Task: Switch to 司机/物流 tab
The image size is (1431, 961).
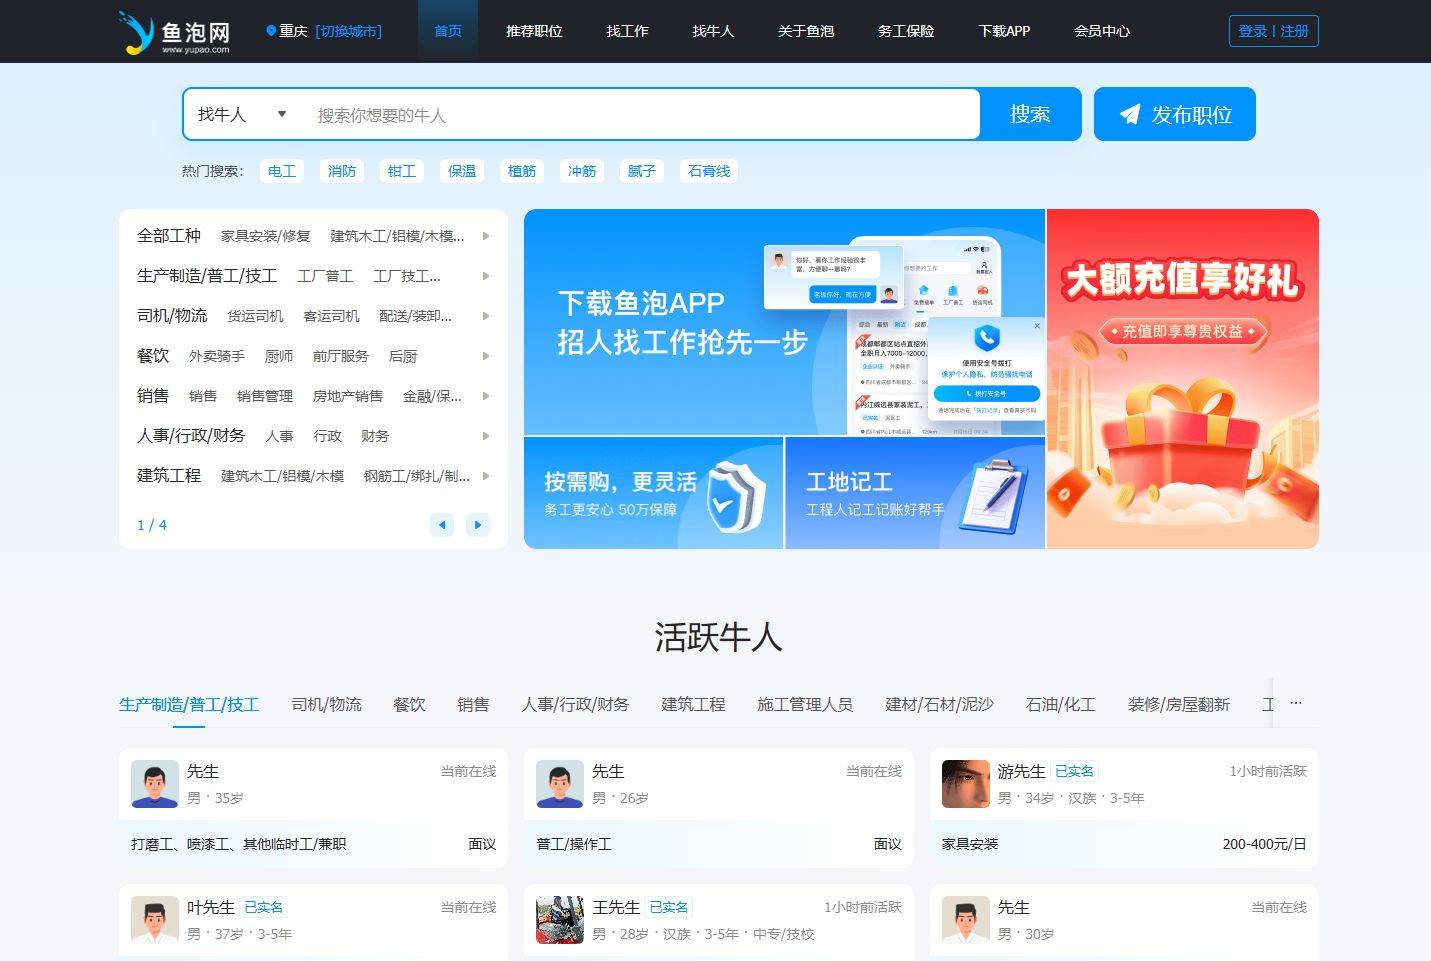Action: [x=326, y=704]
